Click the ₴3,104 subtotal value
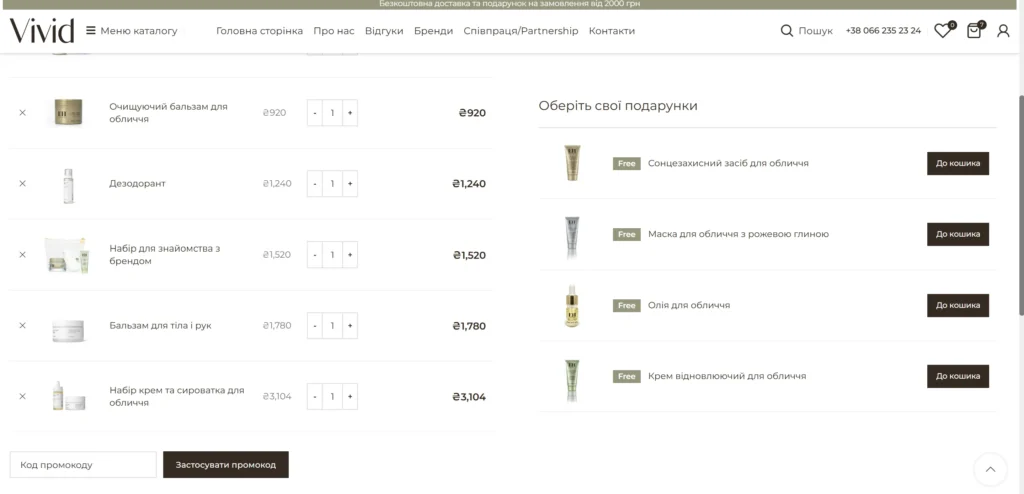The width and height of the screenshot is (1024, 494). 469,397
